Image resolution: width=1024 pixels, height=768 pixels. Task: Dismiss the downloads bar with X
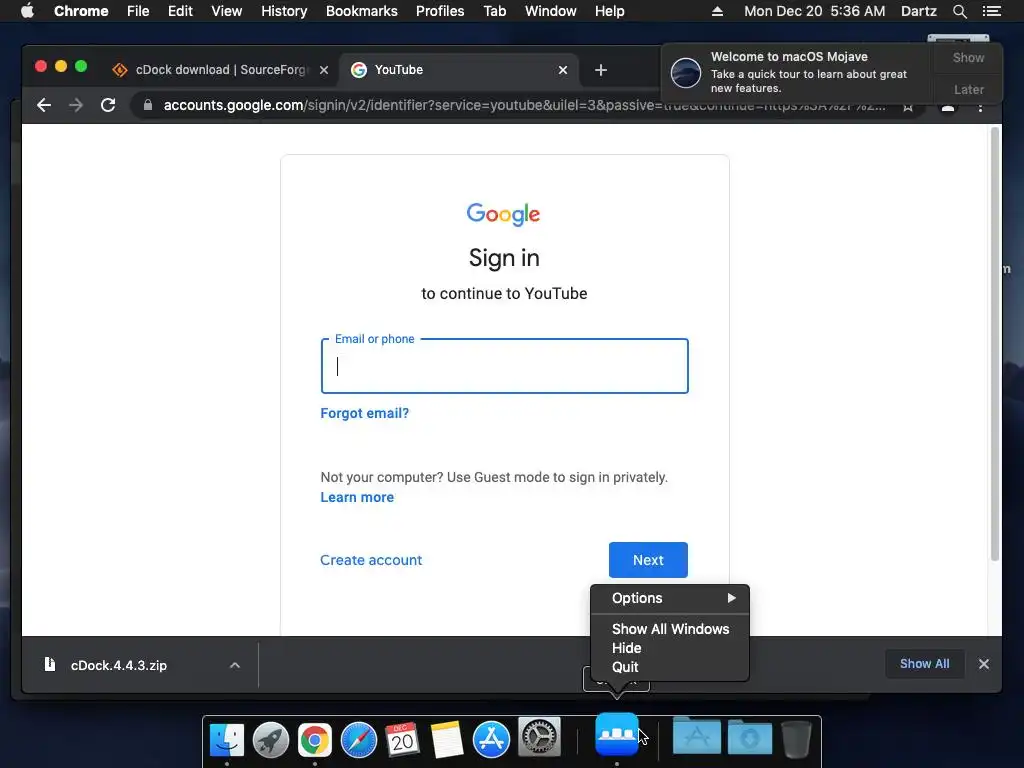click(x=984, y=664)
